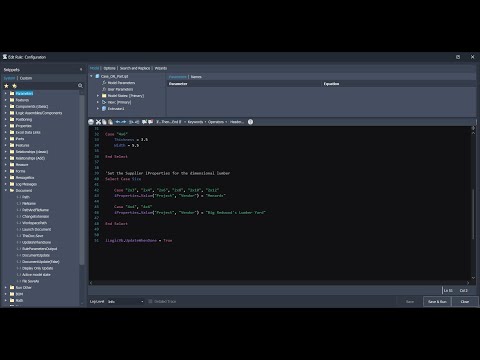Click the Cut scissors icon
The width and height of the screenshot is (480, 360).
pos(98,122)
